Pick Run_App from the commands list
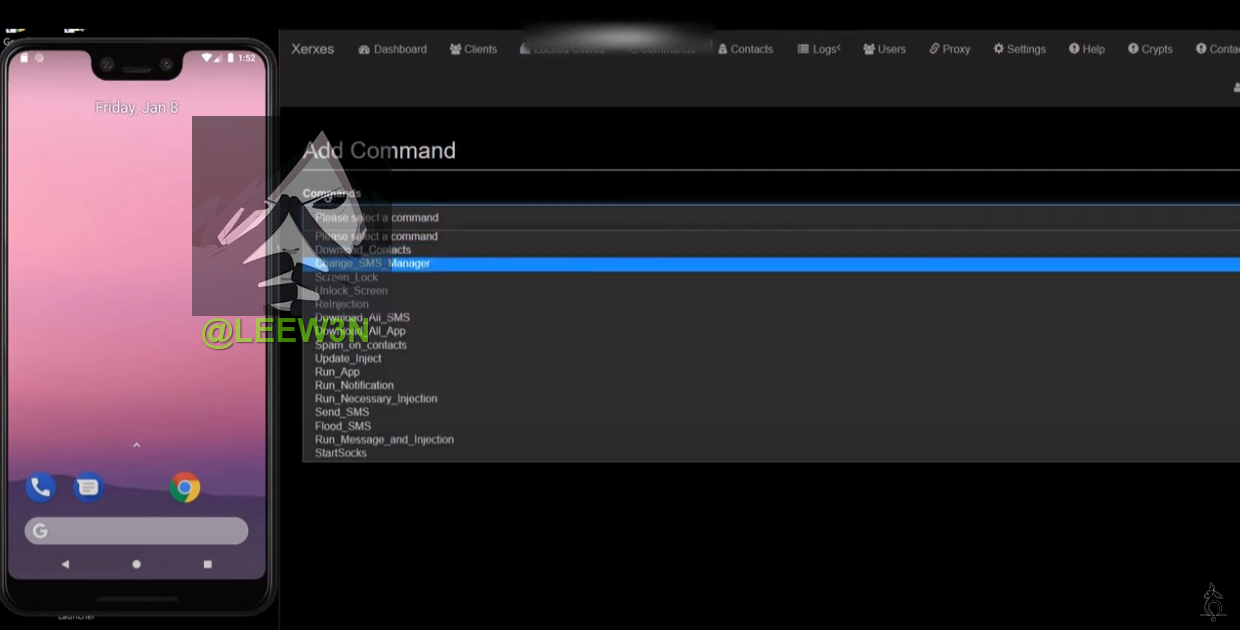 337,372
